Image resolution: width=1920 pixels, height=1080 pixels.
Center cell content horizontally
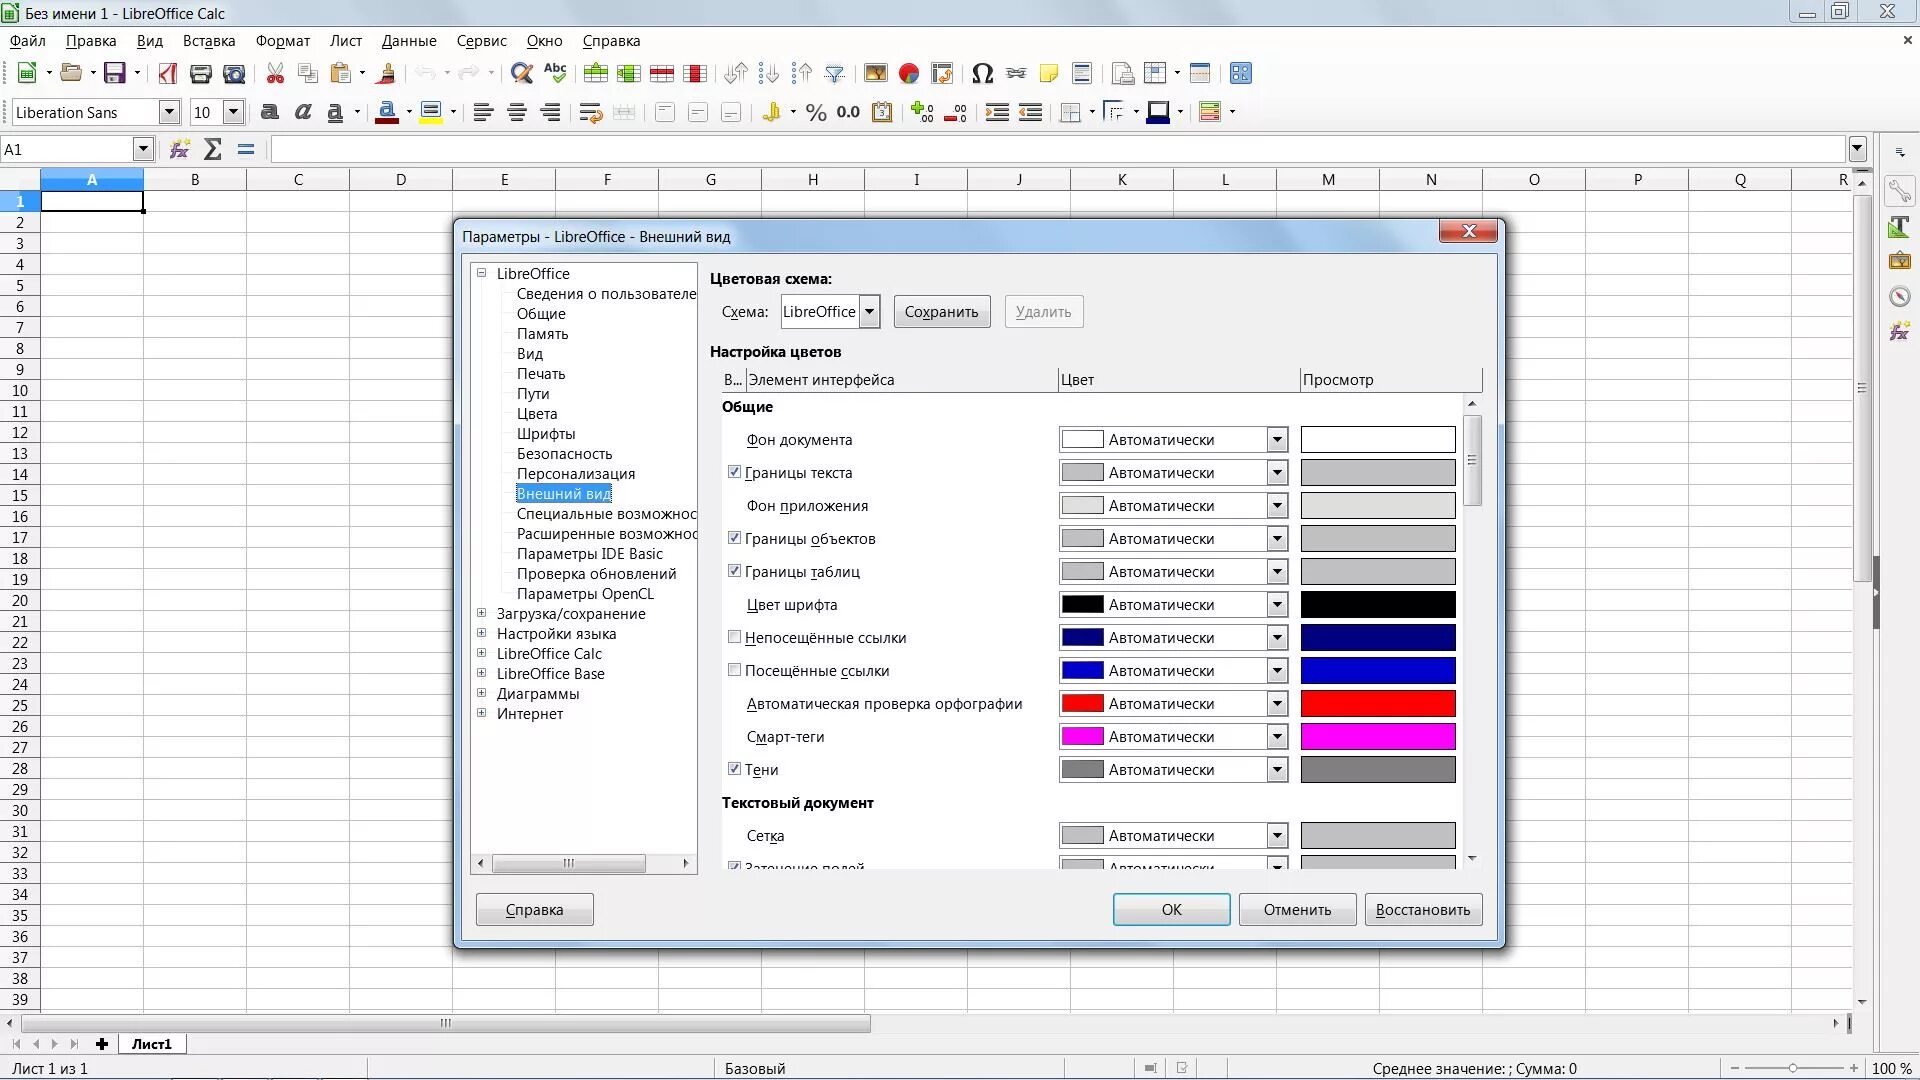pyautogui.click(x=517, y=112)
